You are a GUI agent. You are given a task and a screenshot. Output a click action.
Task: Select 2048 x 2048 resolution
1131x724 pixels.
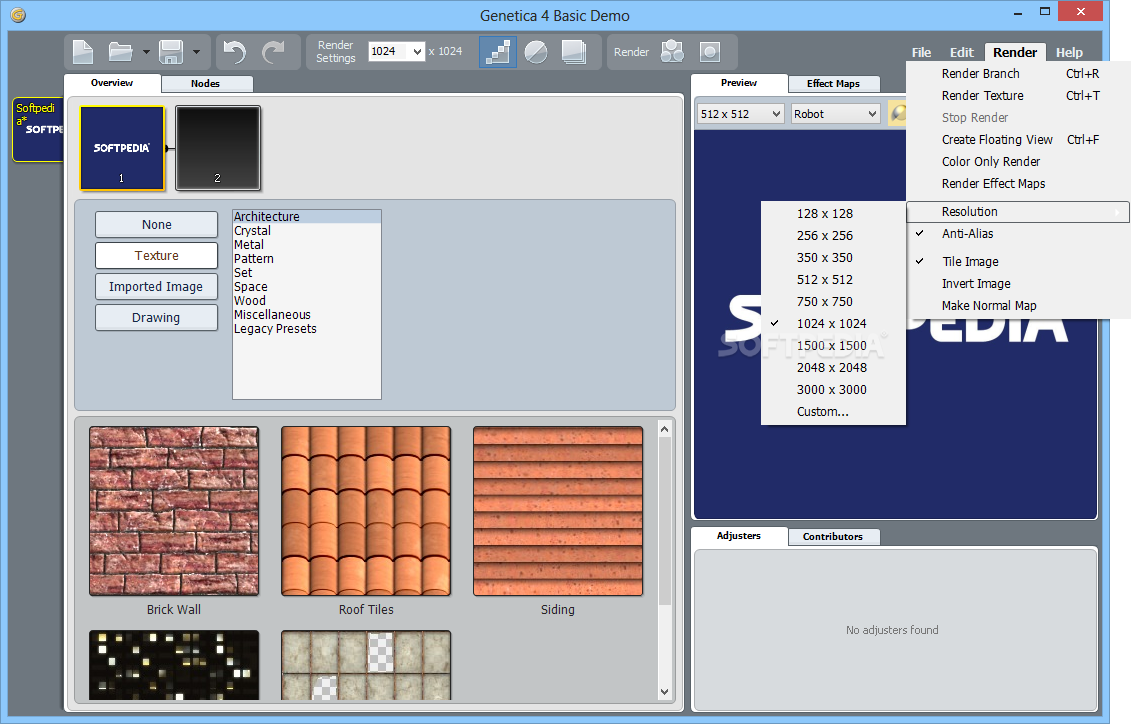pyautogui.click(x=831, y=368)
